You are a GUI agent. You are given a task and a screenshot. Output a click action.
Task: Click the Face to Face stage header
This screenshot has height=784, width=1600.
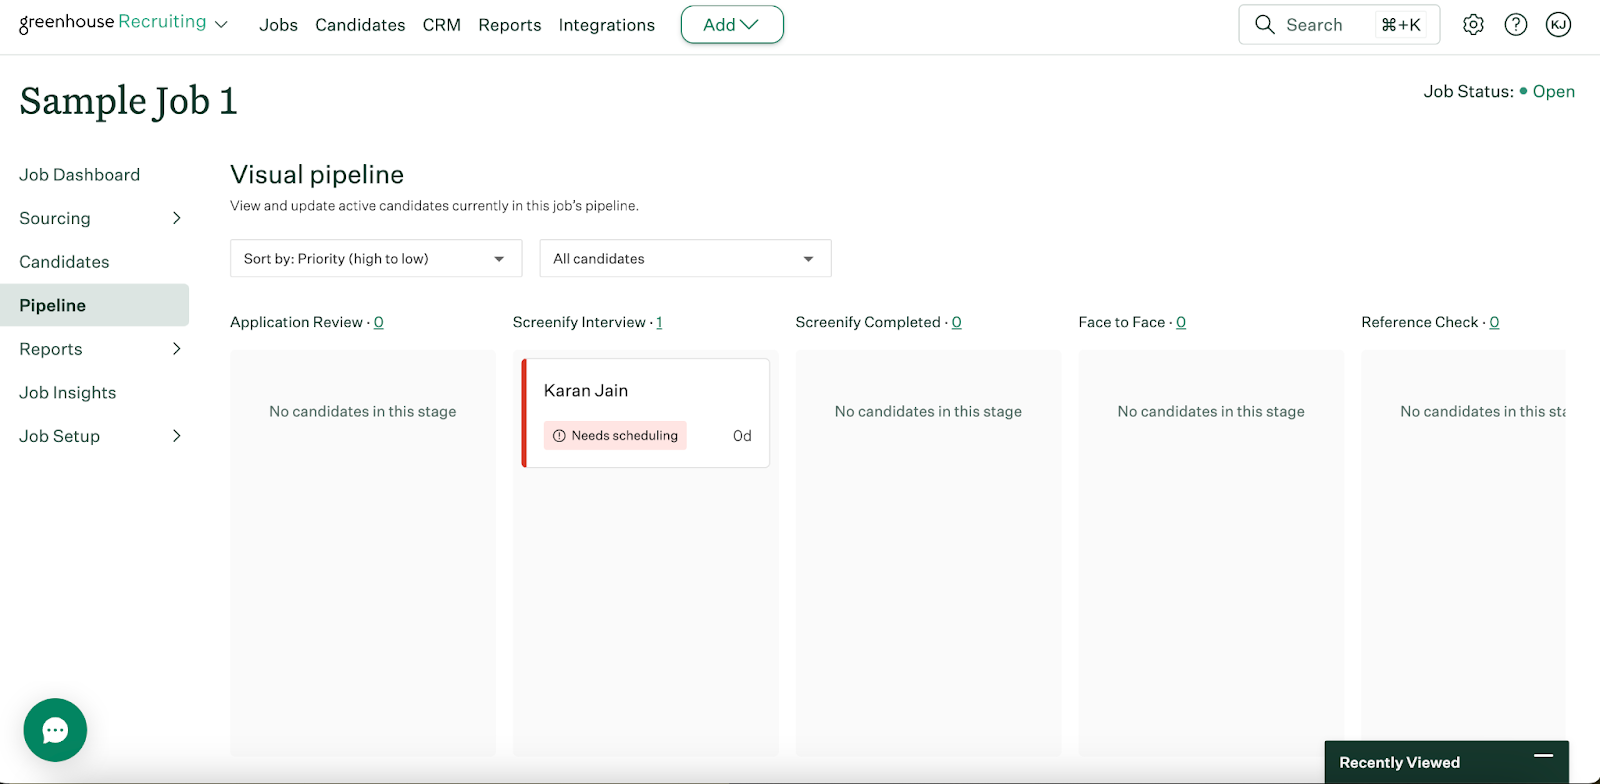tap(1122, 322)
